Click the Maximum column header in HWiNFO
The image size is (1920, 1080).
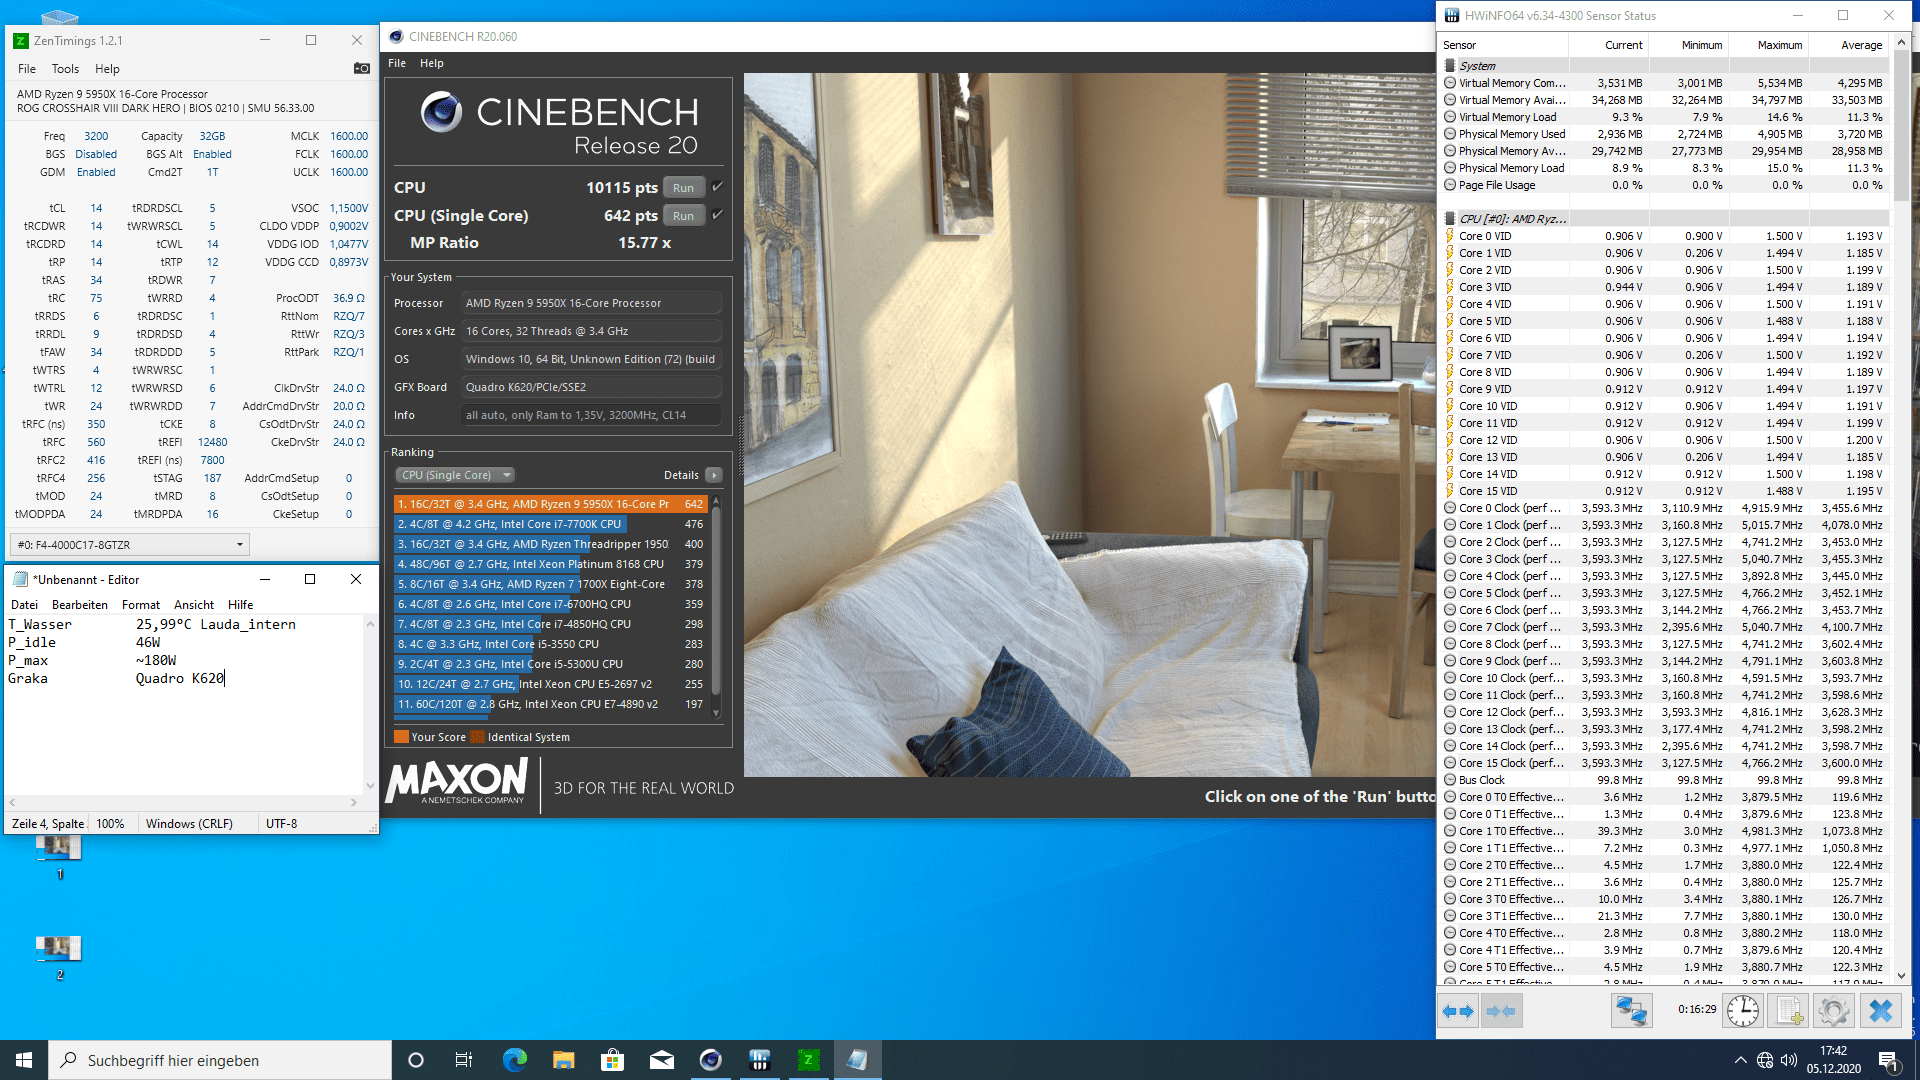[x=1768, y=45]
